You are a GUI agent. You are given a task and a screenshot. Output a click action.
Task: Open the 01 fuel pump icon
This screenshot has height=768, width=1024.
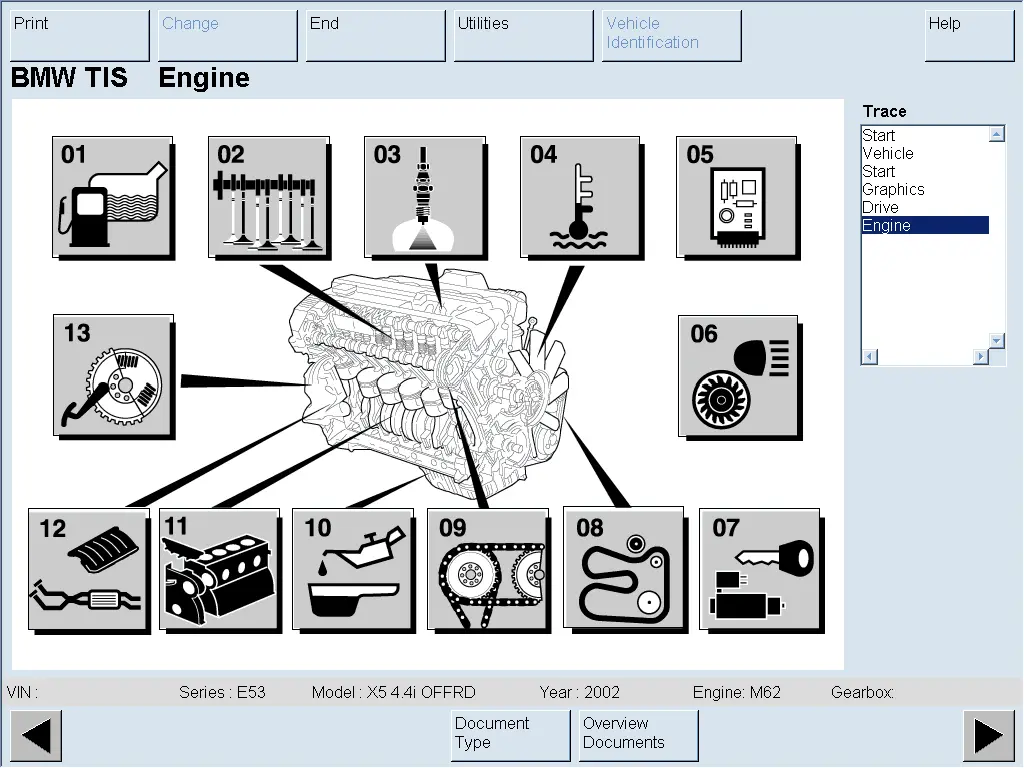coord(112,197)
